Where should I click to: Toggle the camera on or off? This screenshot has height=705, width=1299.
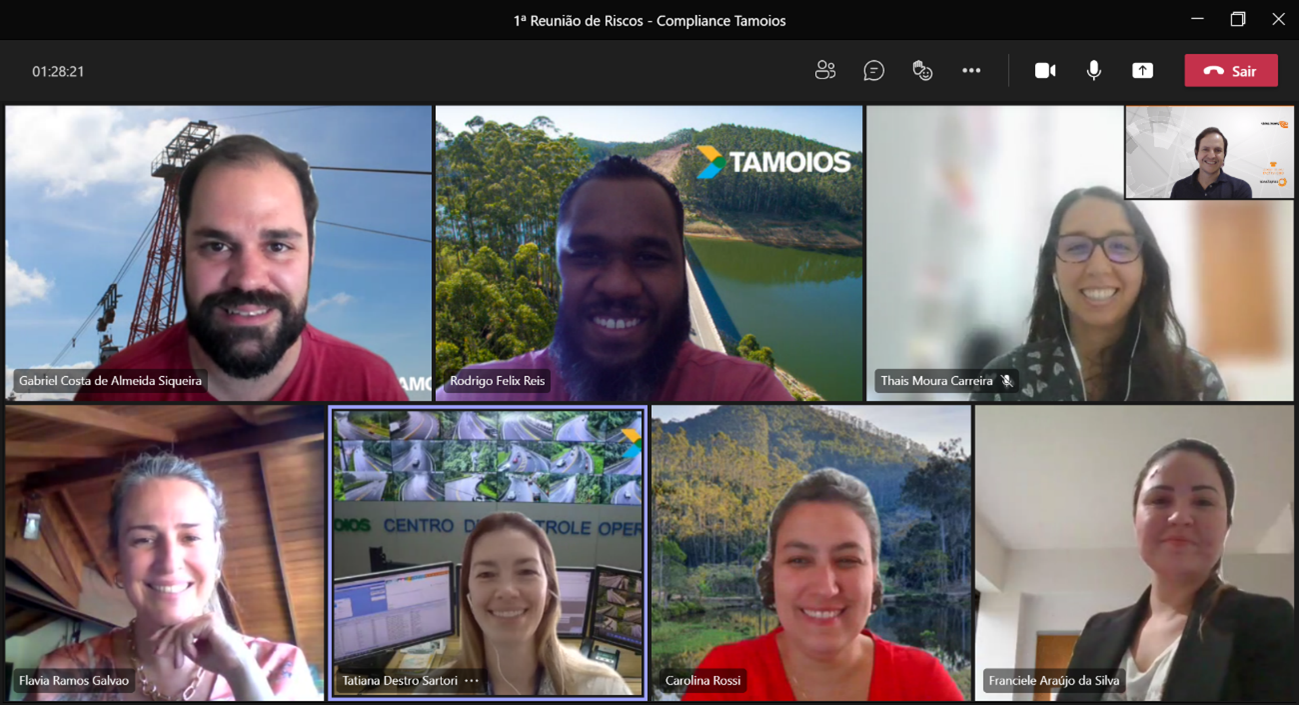coord(1045,70)
